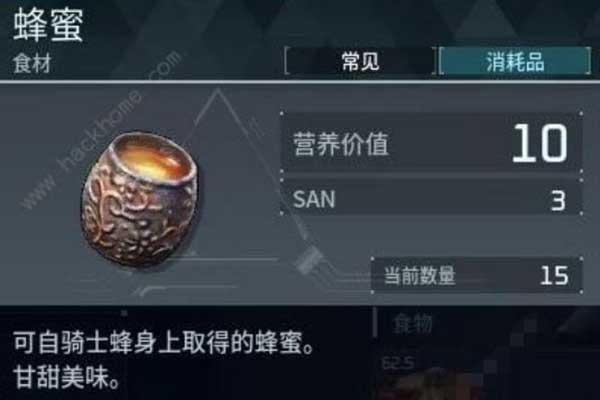Click the 蜂蜜 item title

click(x=48, y=25)
